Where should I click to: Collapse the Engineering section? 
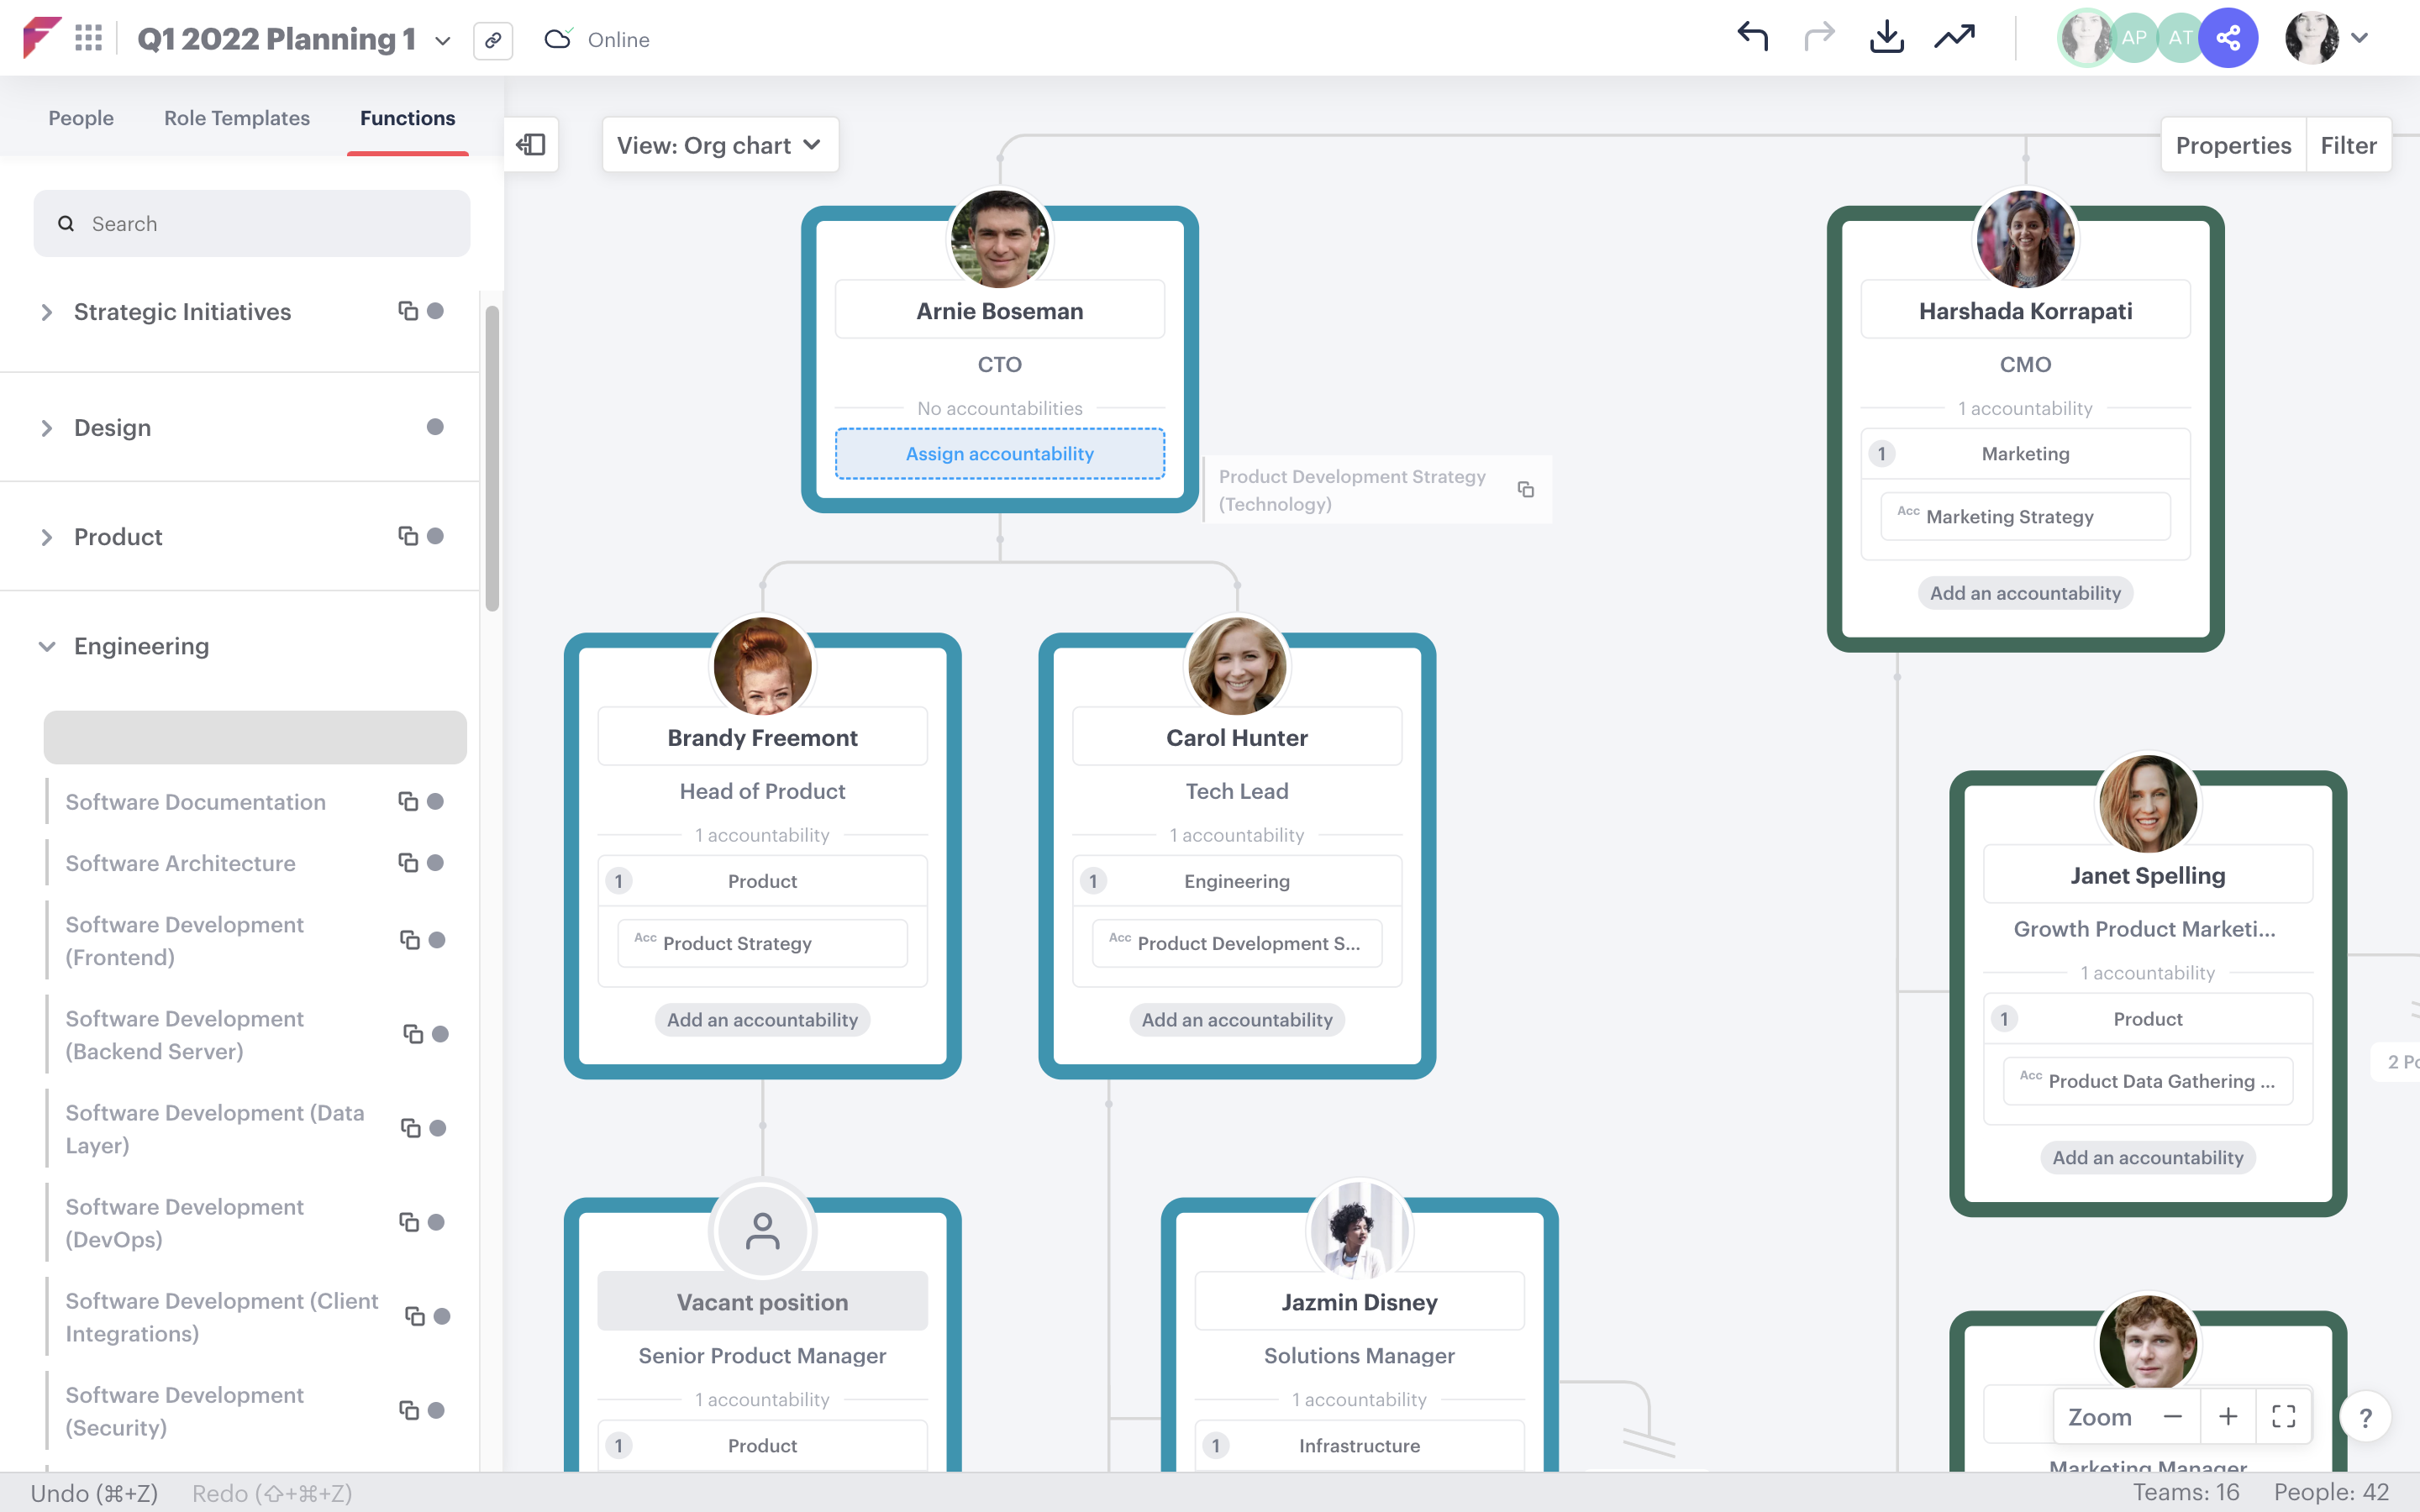pos(47,645)
